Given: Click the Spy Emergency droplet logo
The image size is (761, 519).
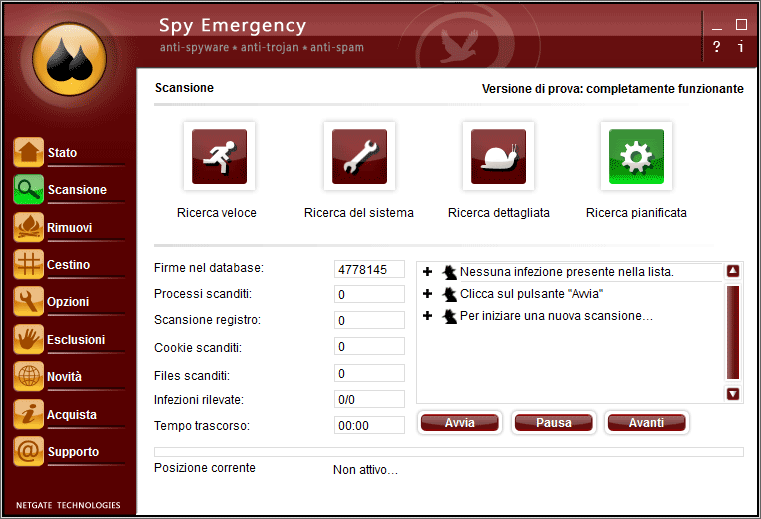Looking at the screenshot, I should pos(69,59).
